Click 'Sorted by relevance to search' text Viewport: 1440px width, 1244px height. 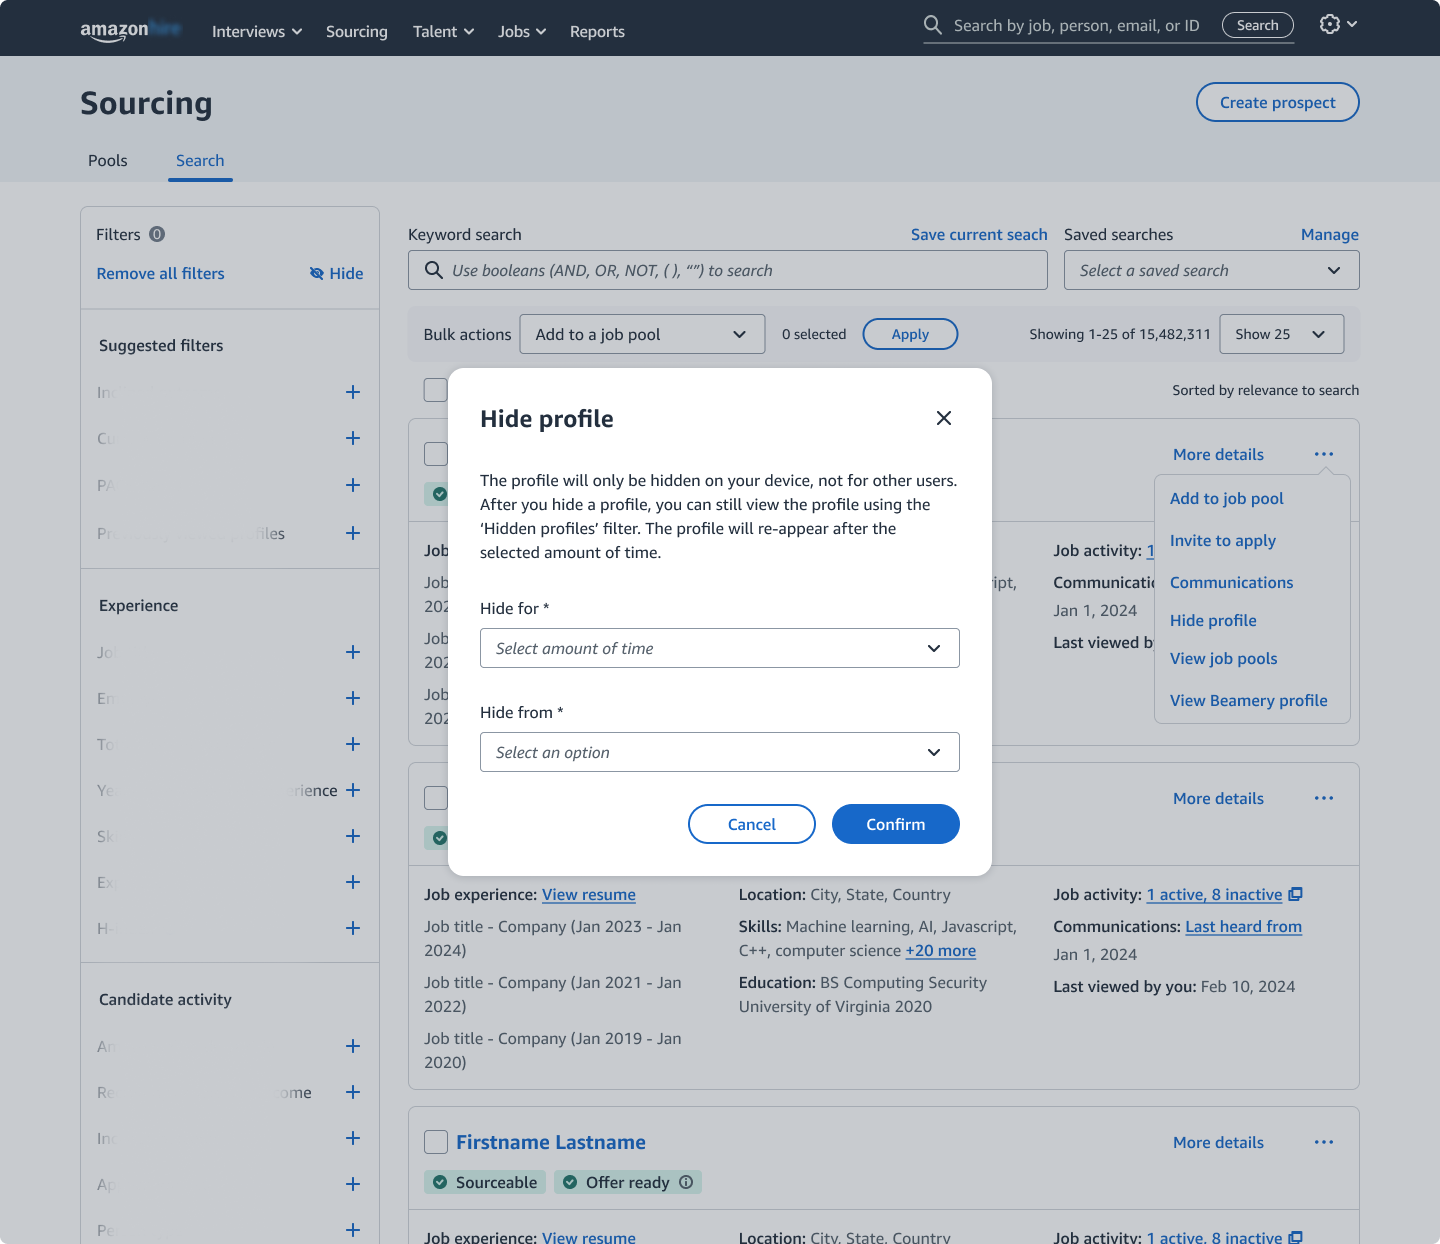[x=1266, y=390]
